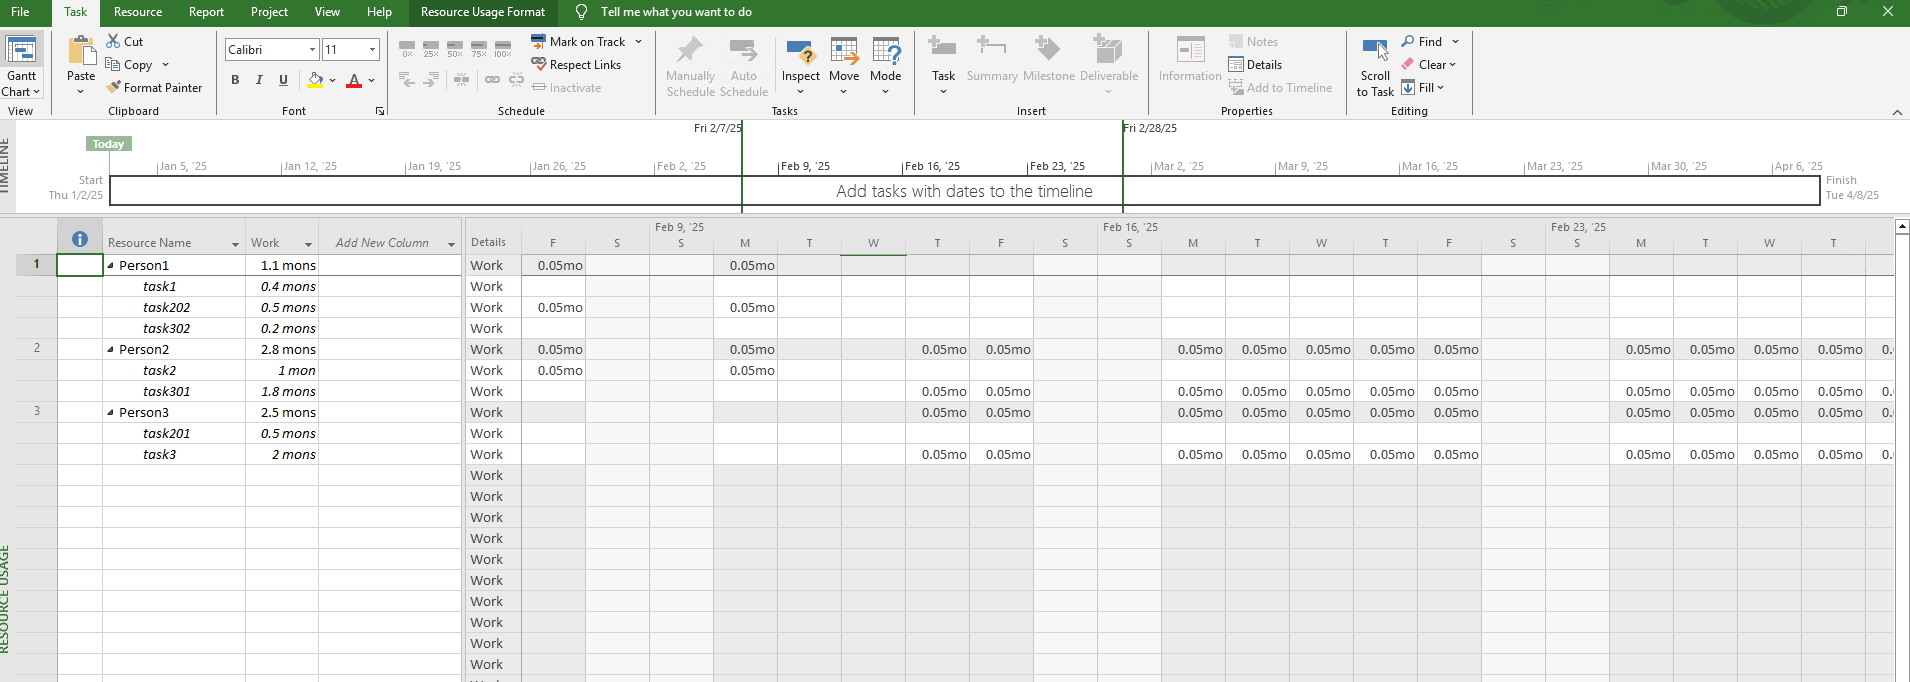
Task: Open the font size dropdown
Action: click(372, 49)
